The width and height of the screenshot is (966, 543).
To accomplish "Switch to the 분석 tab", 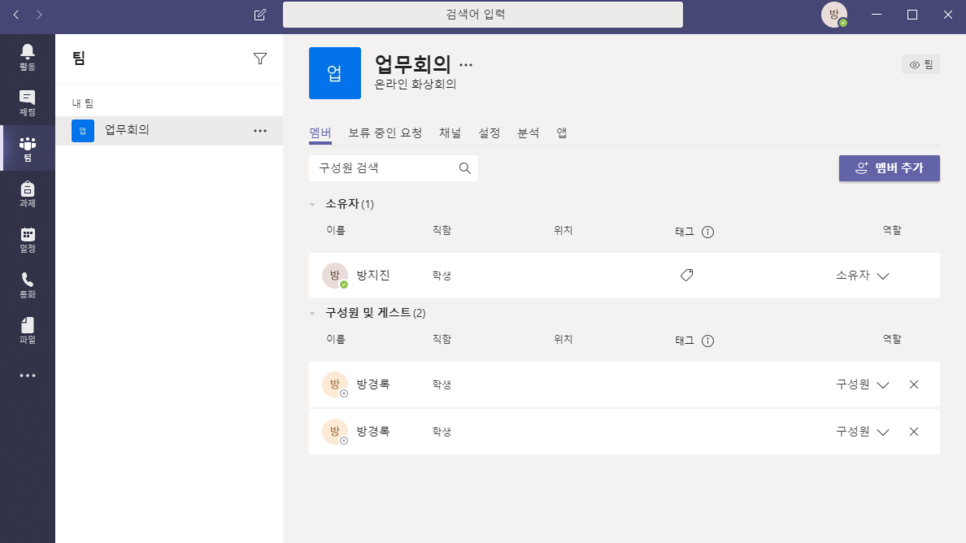I will [x=528, y=133].
